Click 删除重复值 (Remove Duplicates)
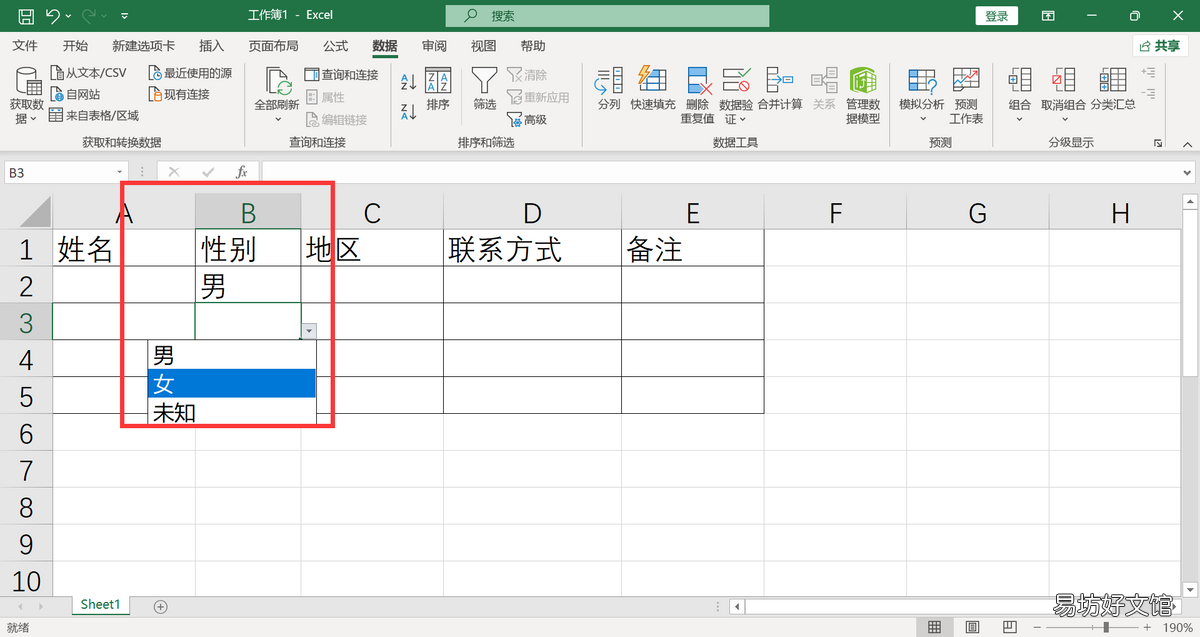 (x=698, y=96)
